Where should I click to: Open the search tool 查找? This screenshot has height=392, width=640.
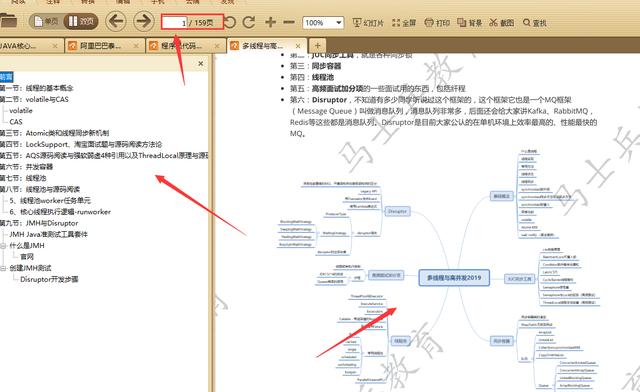point(534,23)
